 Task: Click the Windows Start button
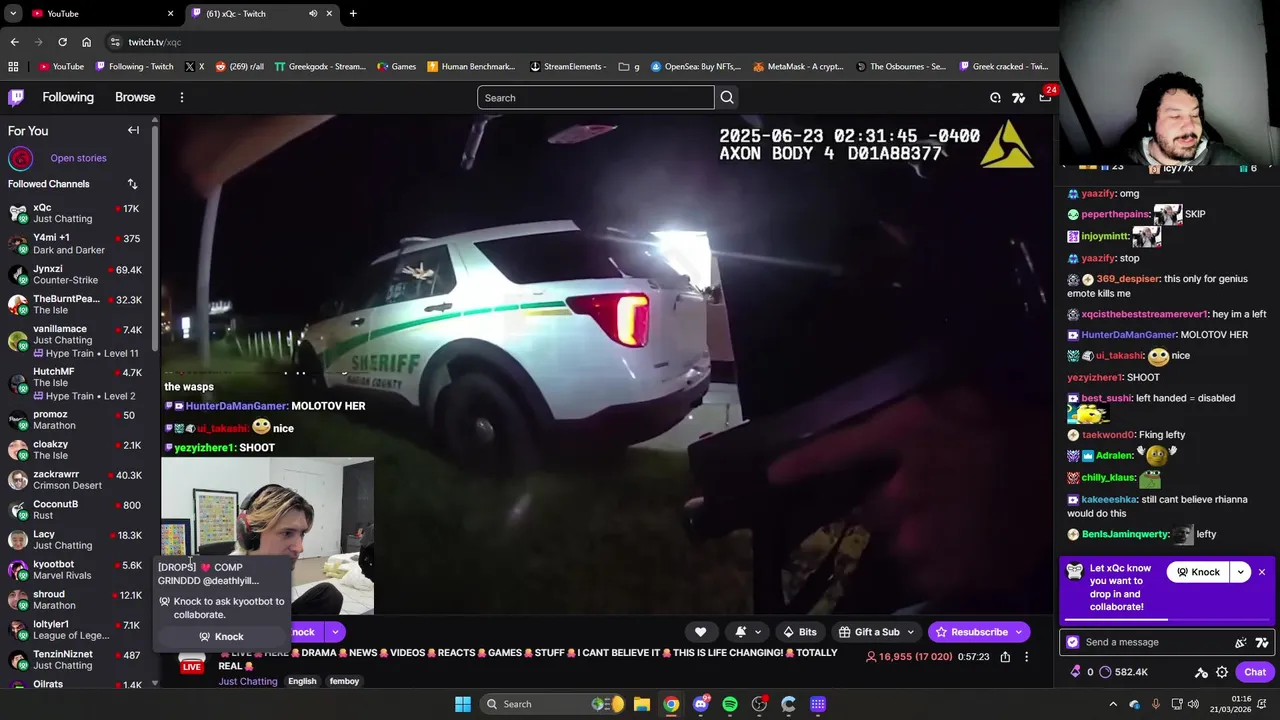point(463,704)
